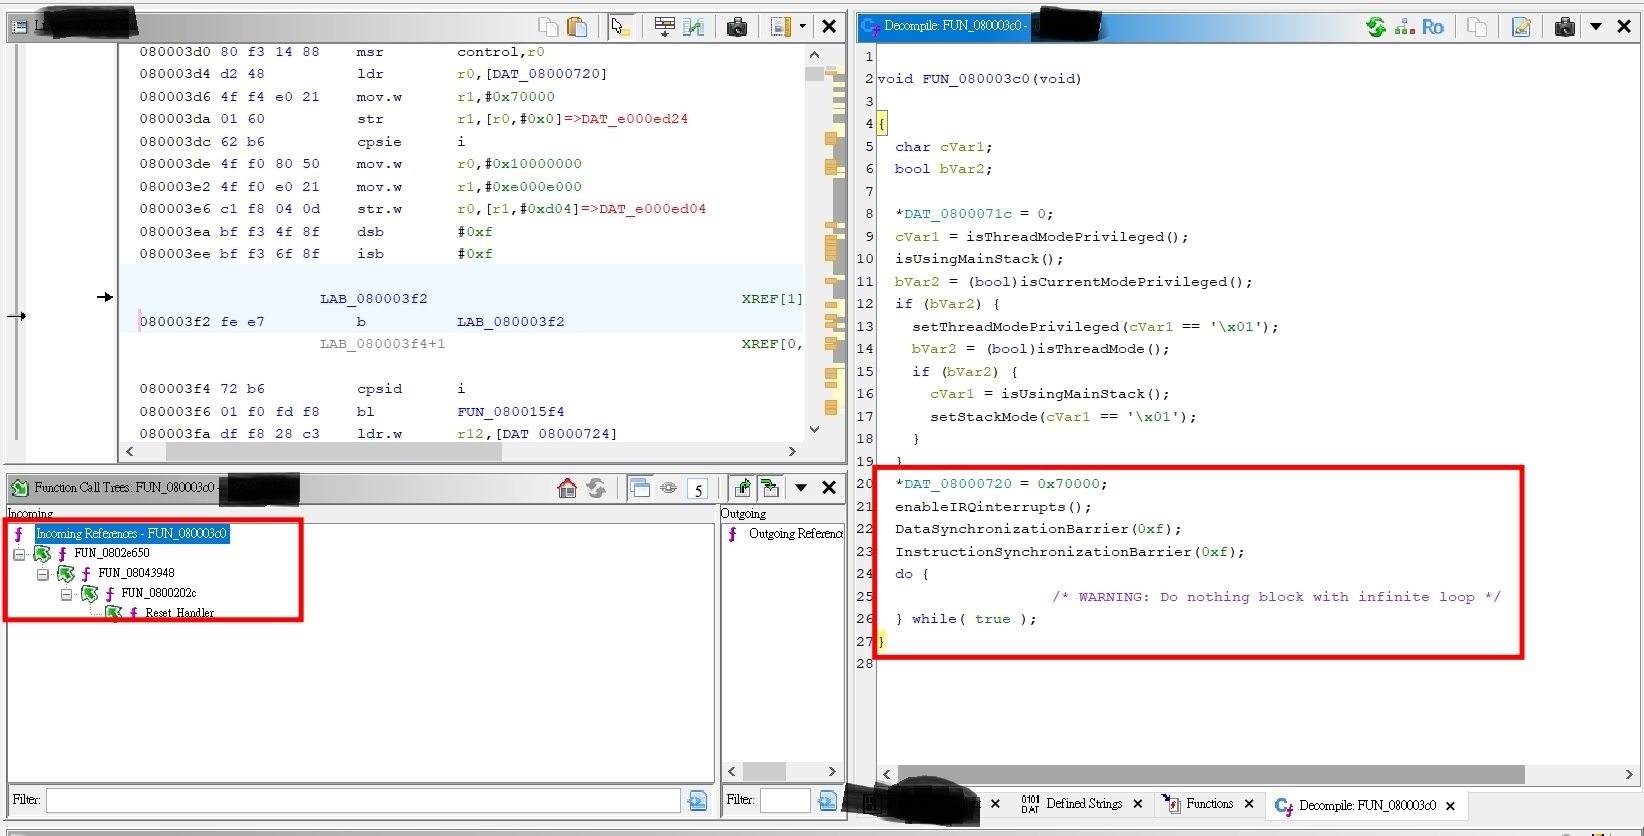Select Reset Handler in incoming tree
The width and height of the screenshot is (1644, 836).
click(180, 613)
